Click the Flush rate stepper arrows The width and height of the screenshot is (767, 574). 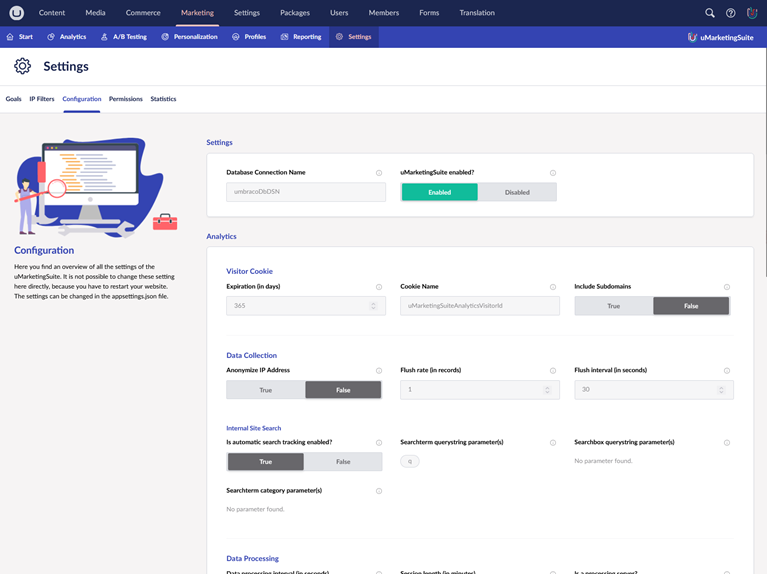[x=547, y=390]
